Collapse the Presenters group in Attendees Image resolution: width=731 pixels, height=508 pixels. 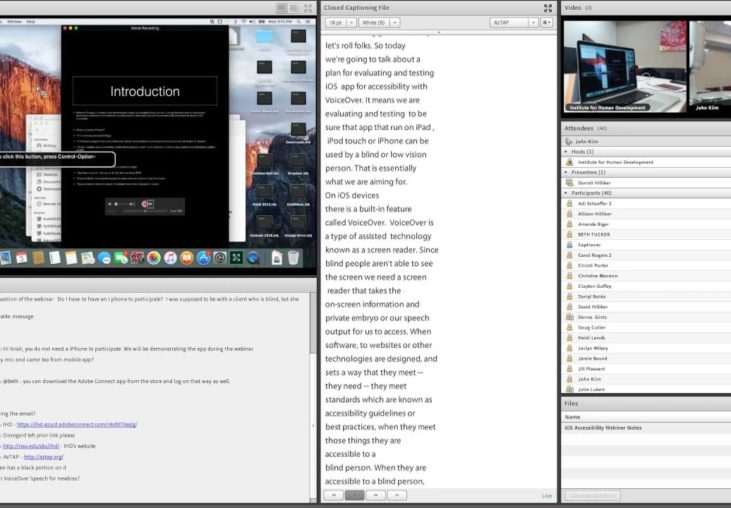point(568,172)
